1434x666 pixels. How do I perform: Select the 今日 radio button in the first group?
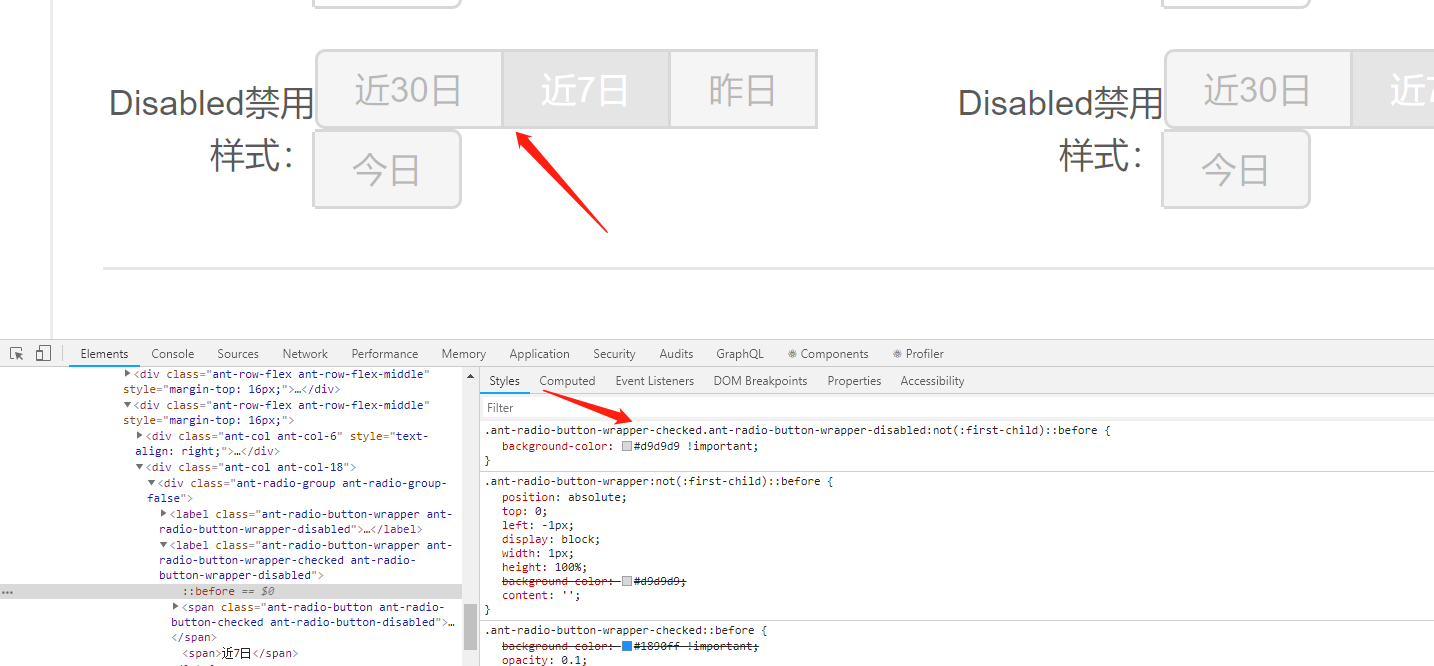click(x=387, y=169)
